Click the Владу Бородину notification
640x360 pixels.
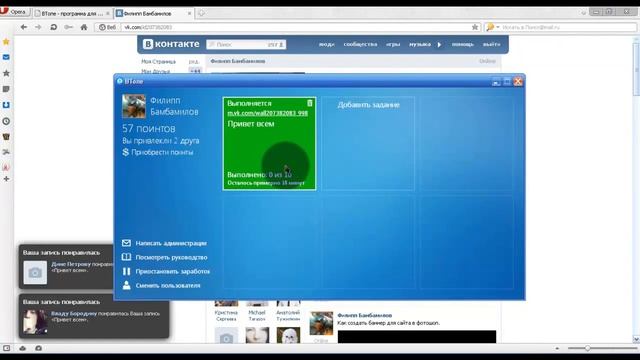(x=94, y=316)
